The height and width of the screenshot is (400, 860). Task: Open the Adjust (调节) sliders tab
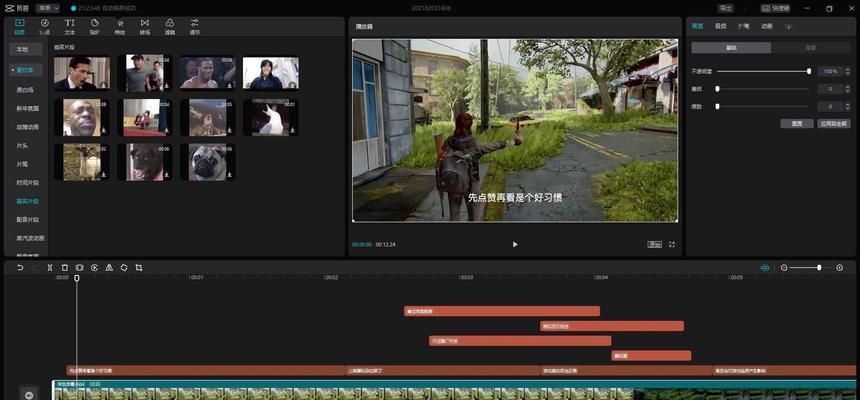pyautogui.click(x=195, y=26)
